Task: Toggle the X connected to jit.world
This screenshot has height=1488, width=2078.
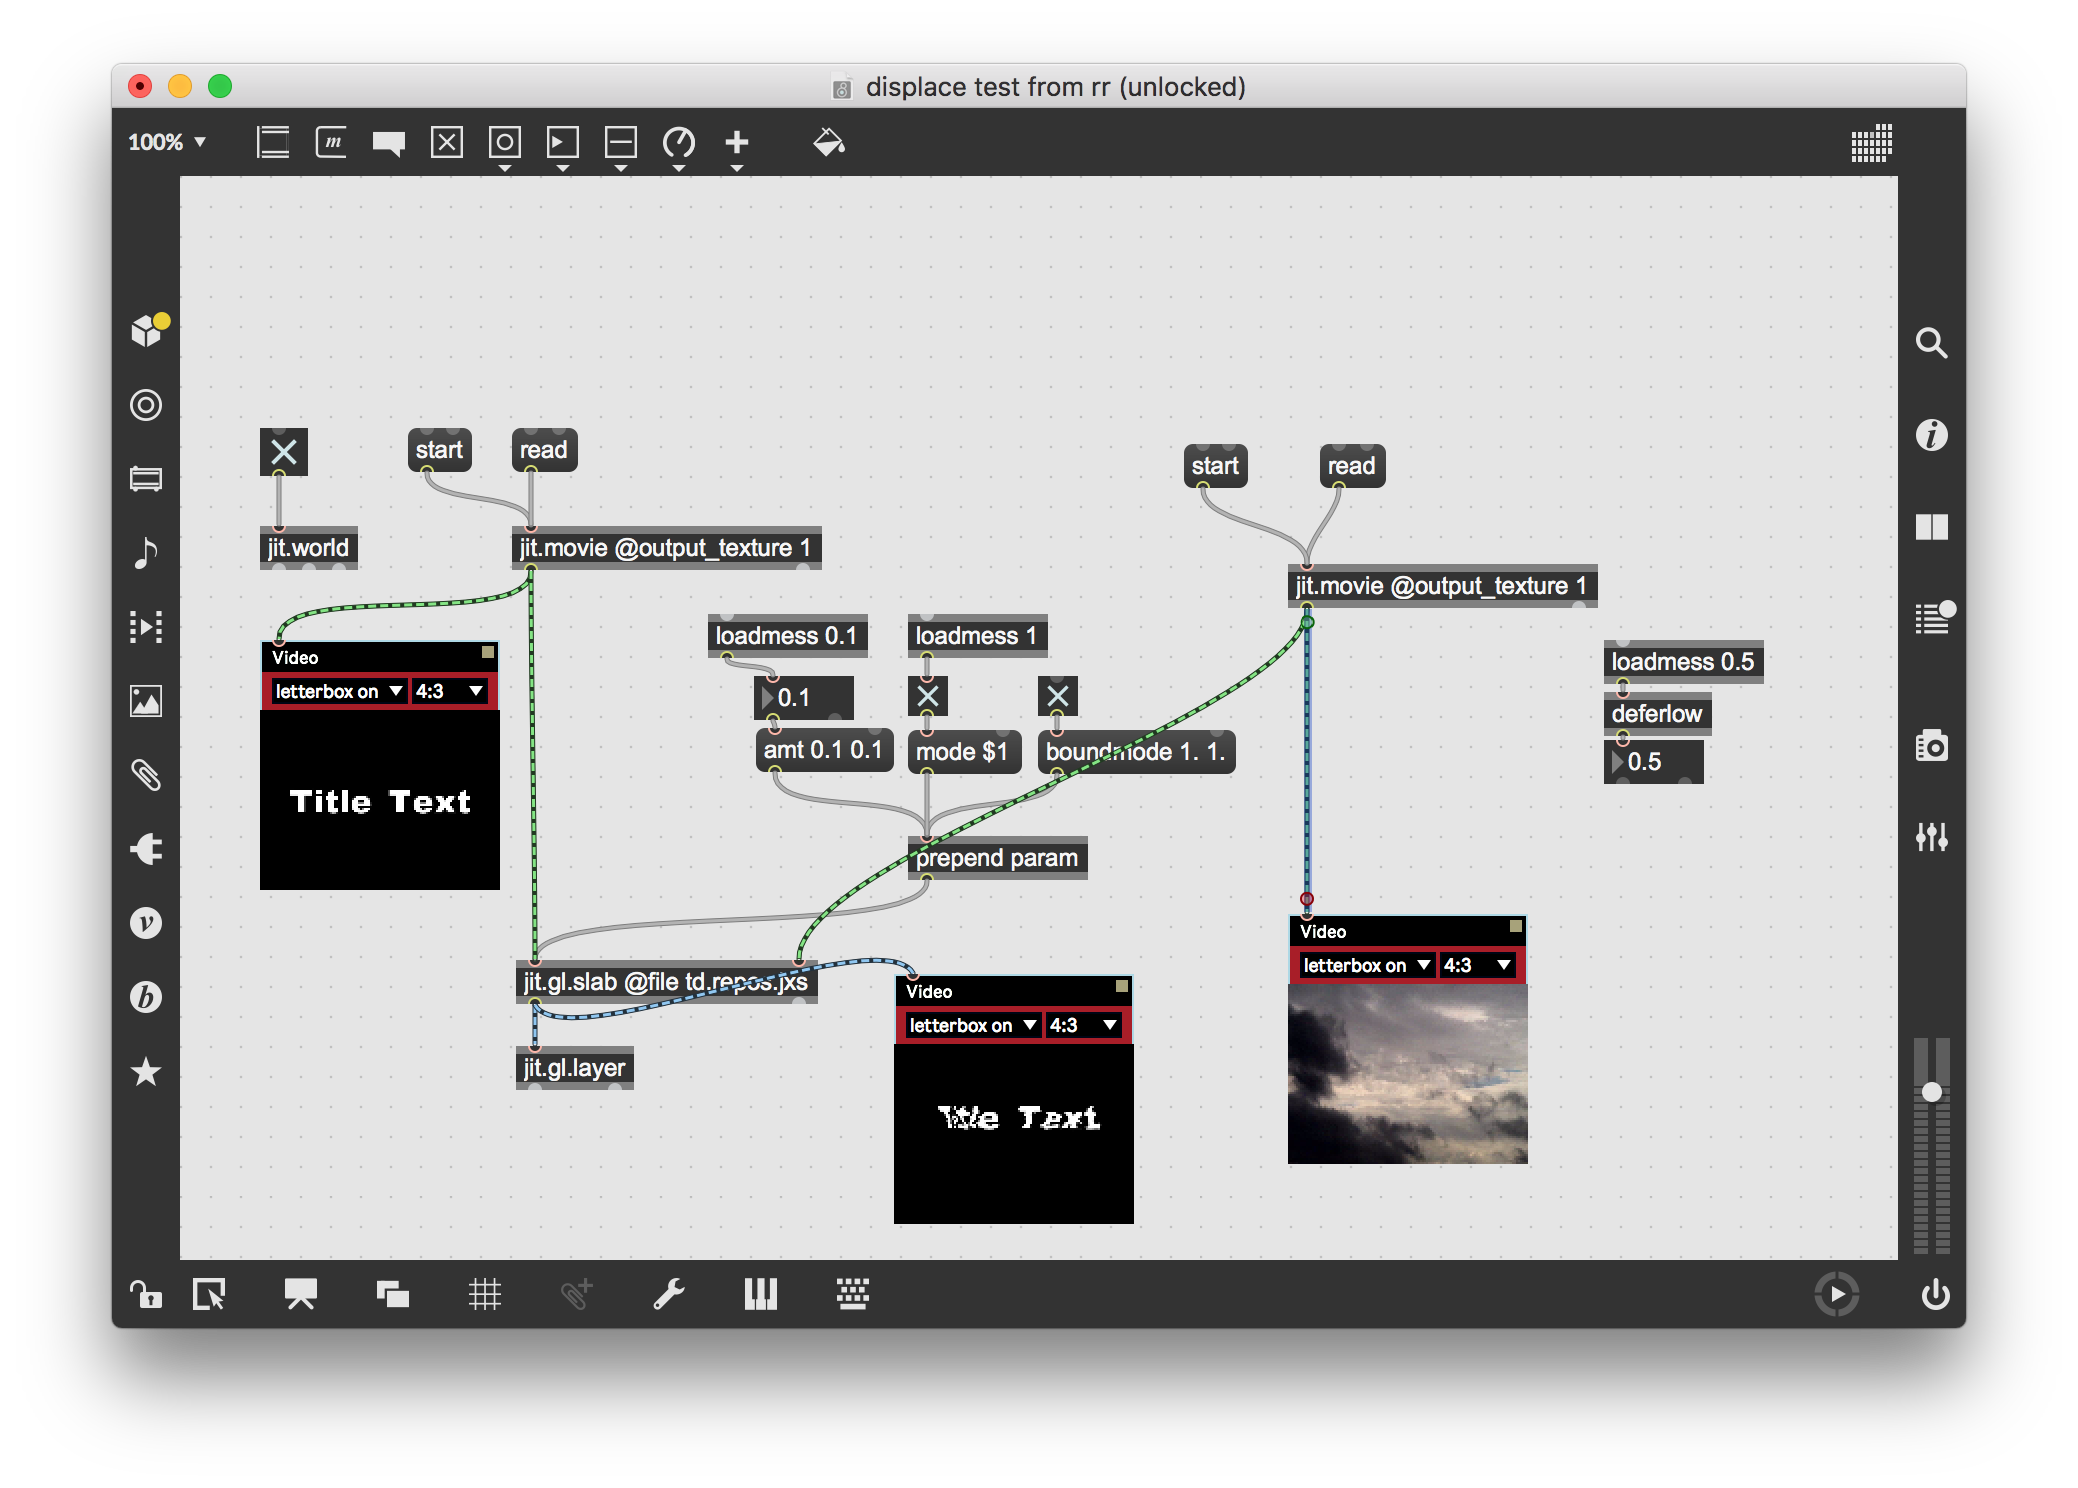Action: (x=284, y=452)
